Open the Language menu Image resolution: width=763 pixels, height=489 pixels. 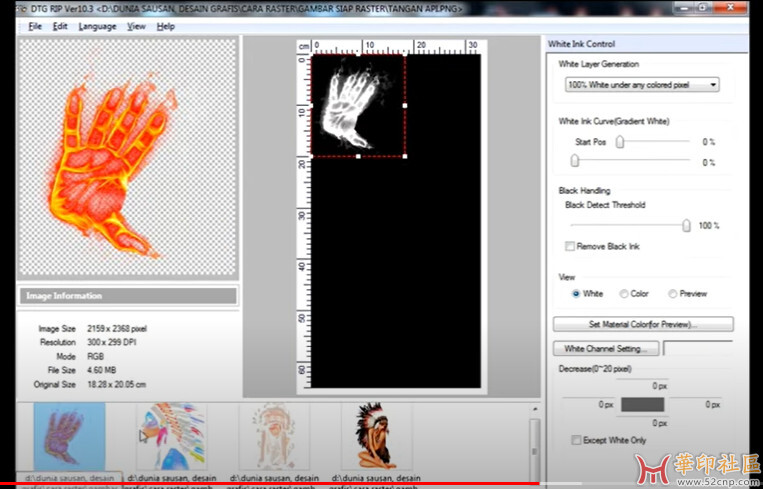click(97, 26)
